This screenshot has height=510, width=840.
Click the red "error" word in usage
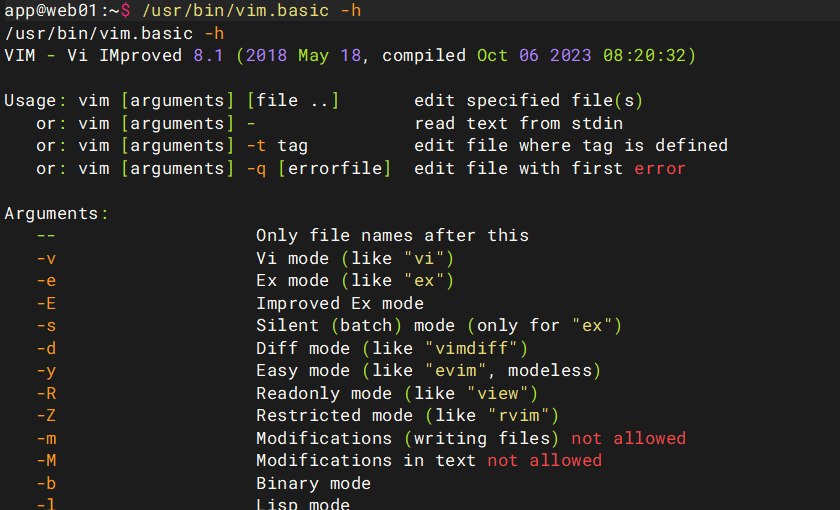coord(660,169)
